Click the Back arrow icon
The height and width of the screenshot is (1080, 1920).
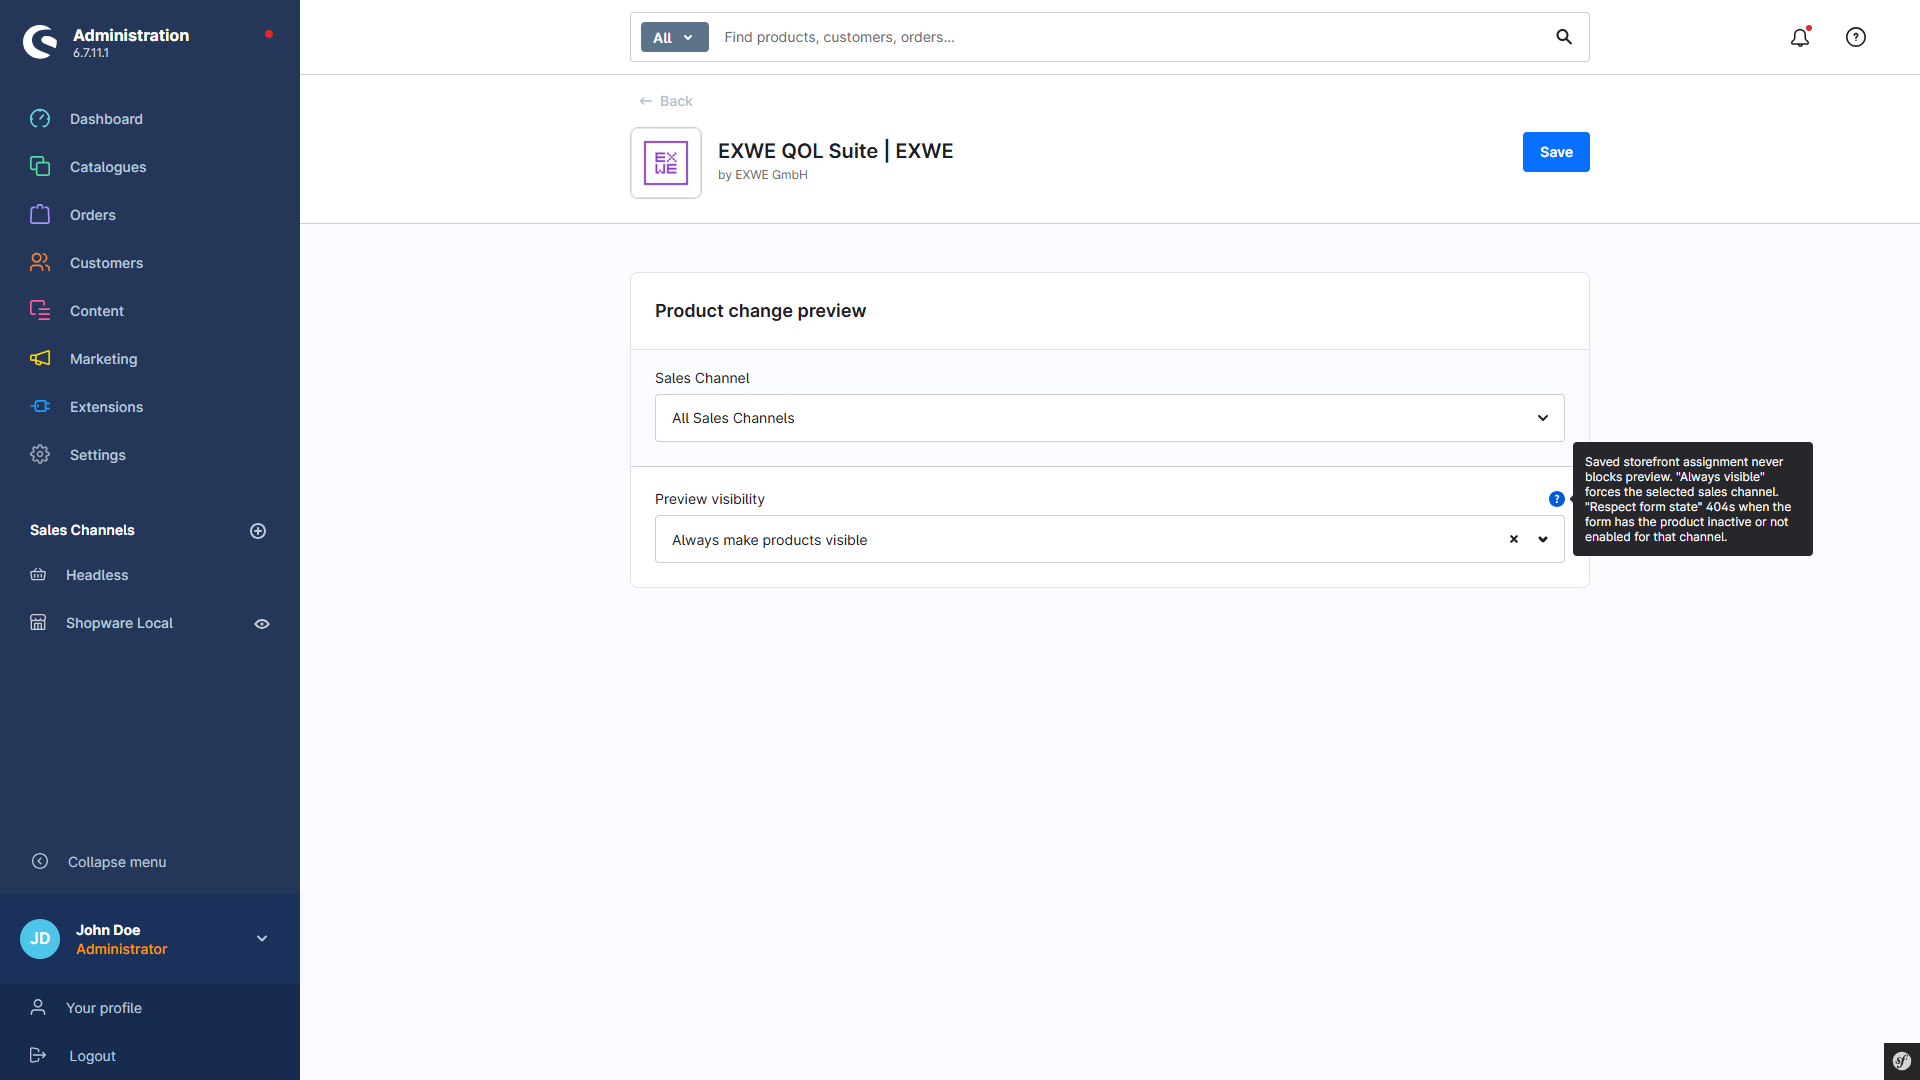point(646,101)
